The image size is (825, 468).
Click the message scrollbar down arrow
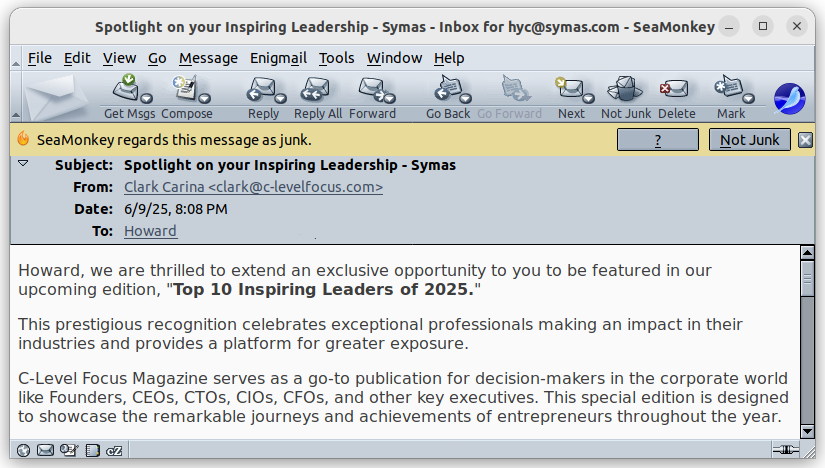coord(807,431)
